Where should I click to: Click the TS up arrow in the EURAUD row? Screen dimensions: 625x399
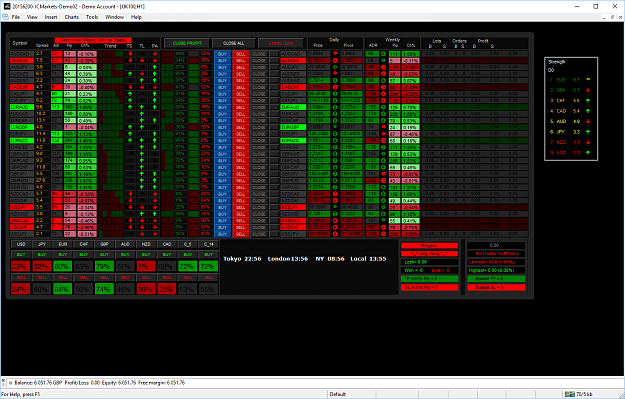(x=130, y=107)
